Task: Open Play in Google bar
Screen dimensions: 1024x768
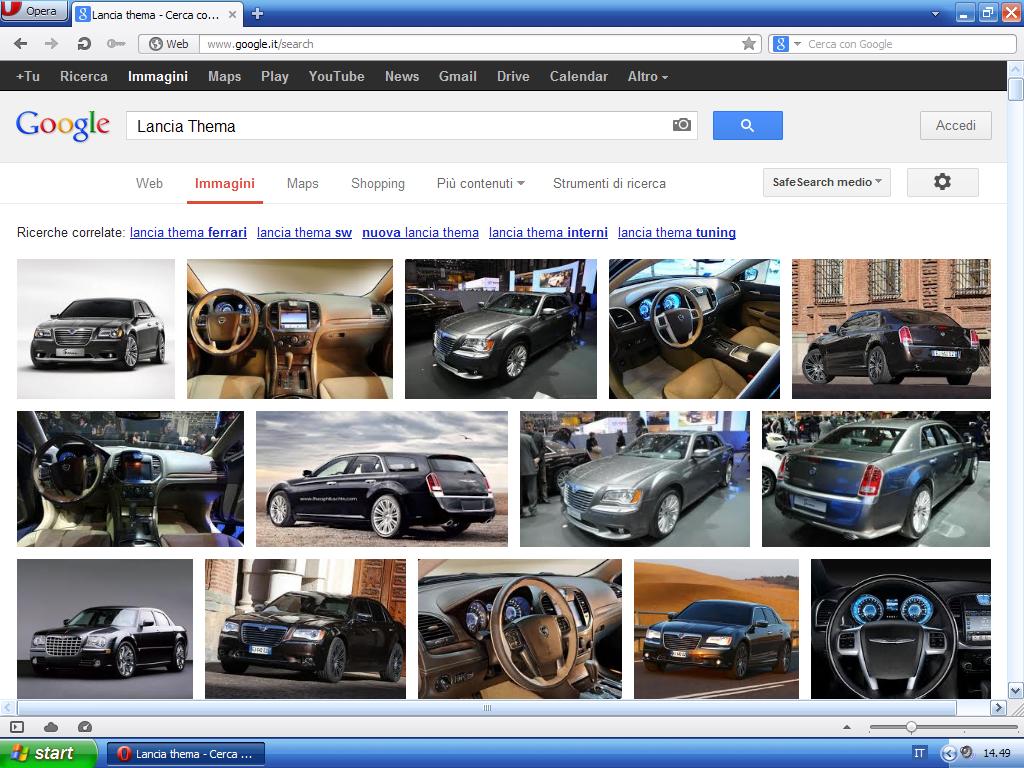Action: click(x=275, y=76)
